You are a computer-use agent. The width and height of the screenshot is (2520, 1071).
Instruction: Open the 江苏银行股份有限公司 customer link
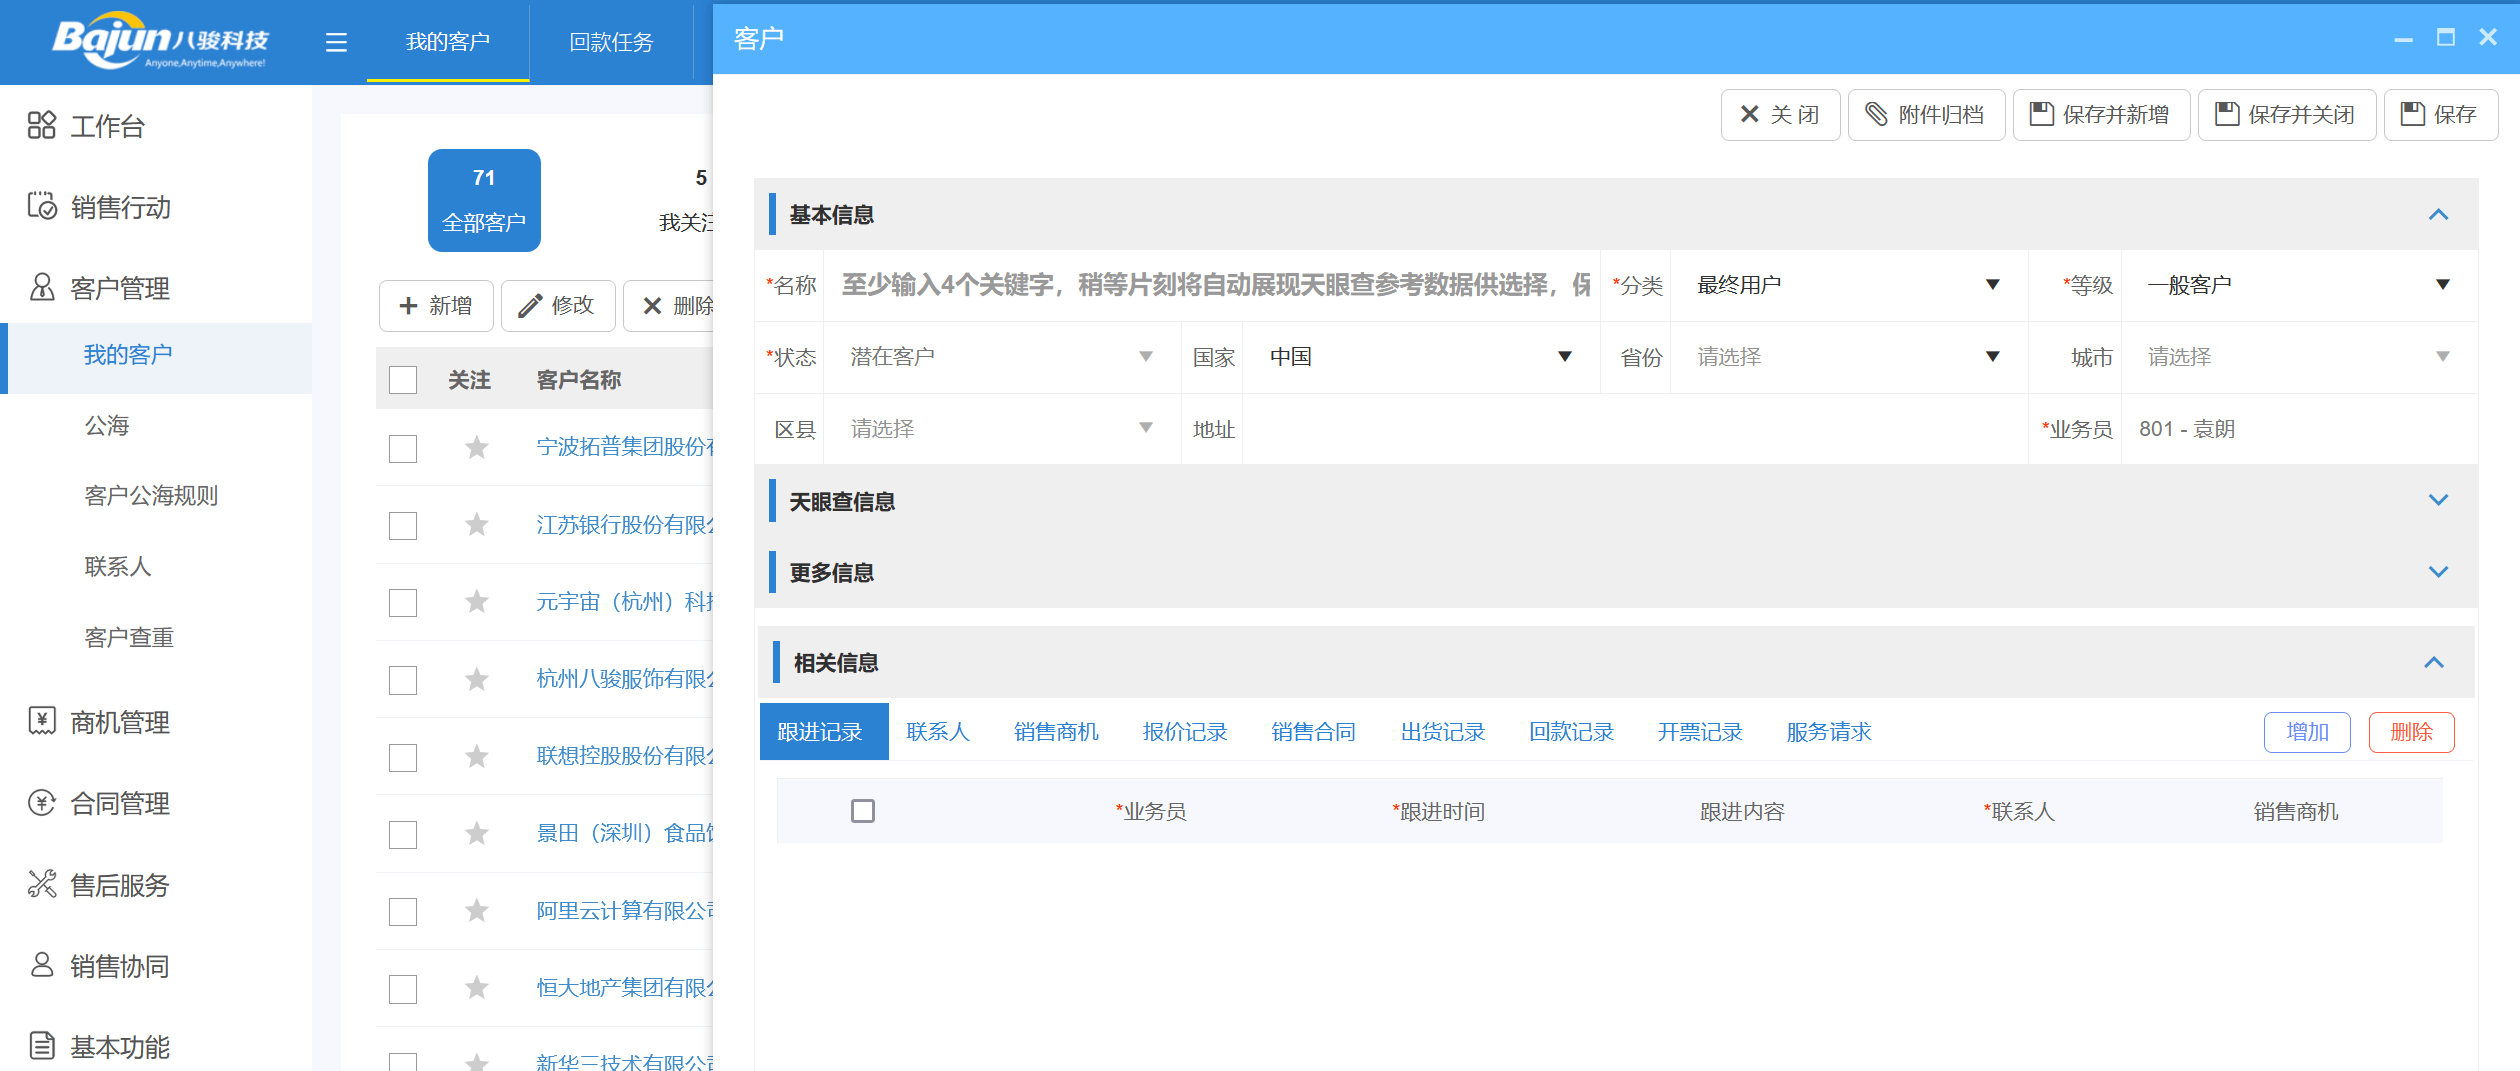[x=620, y=524]
